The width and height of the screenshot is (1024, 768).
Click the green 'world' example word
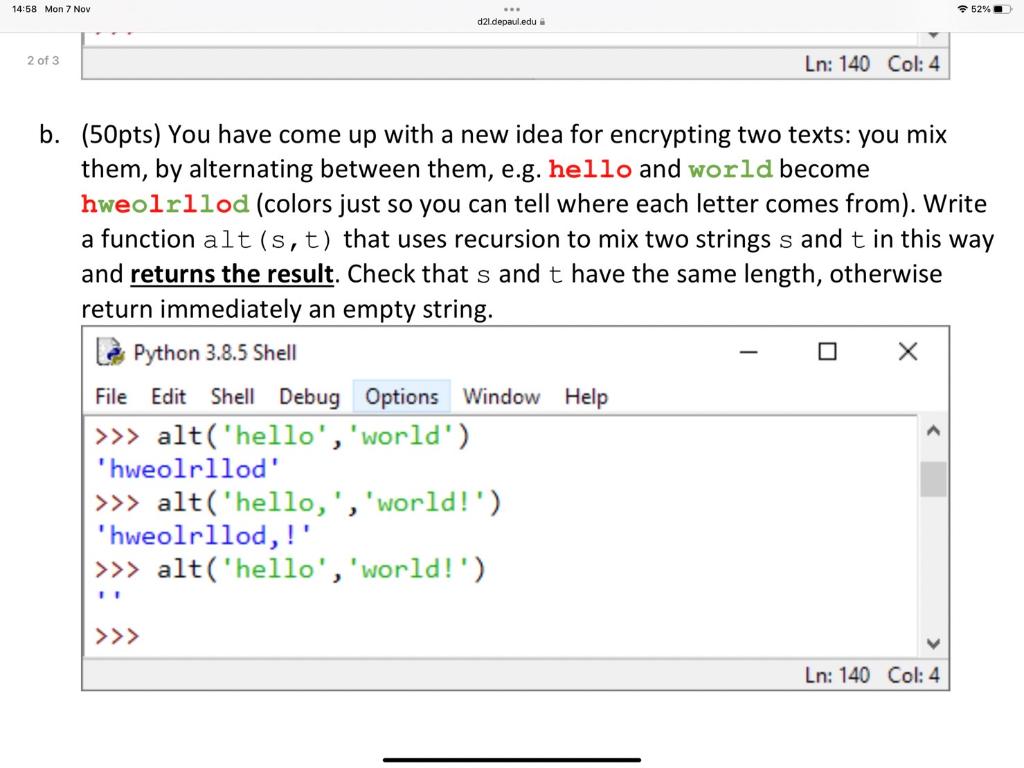click(731, 170)
